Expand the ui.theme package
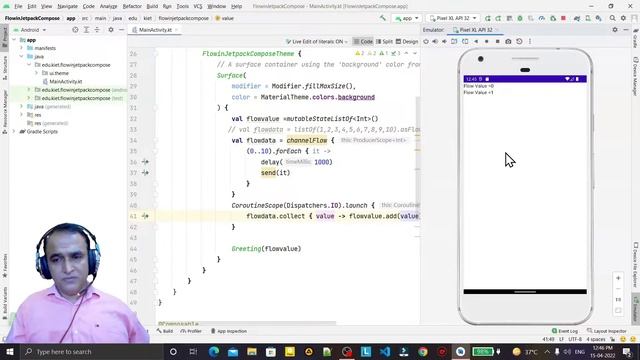 tap(36, 73)
